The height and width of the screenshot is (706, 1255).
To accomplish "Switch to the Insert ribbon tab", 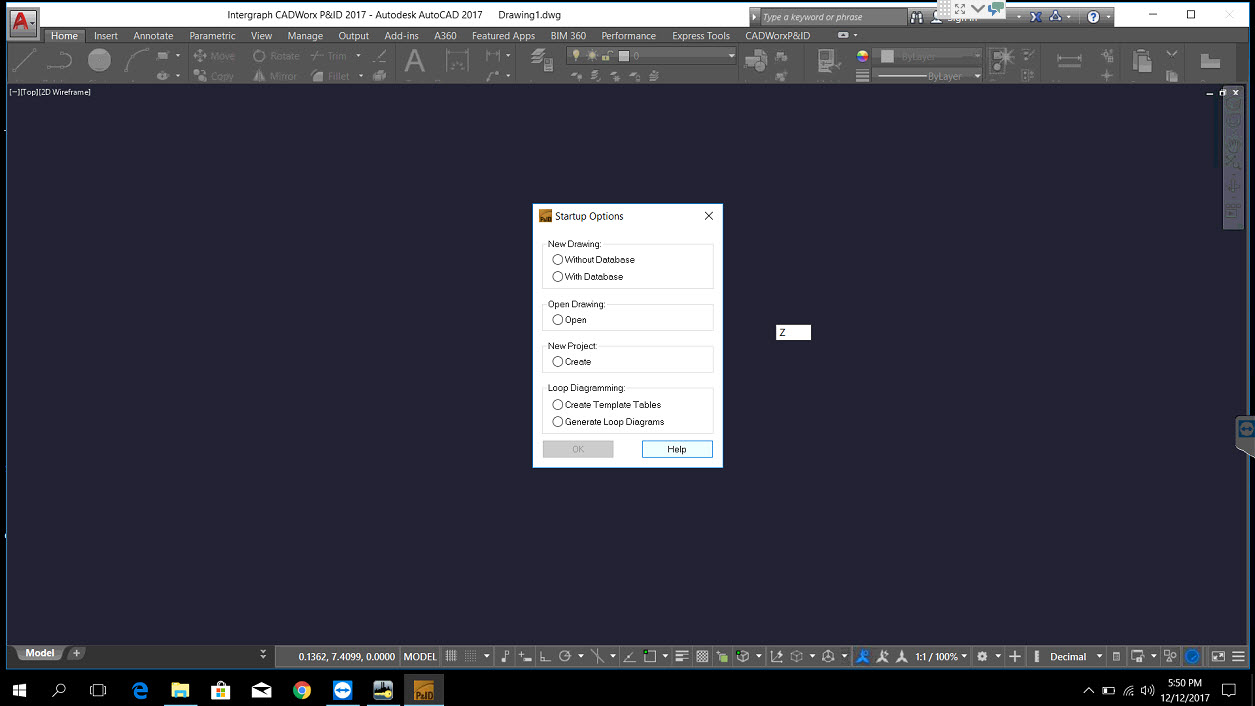I will click(x=106, y=36).
